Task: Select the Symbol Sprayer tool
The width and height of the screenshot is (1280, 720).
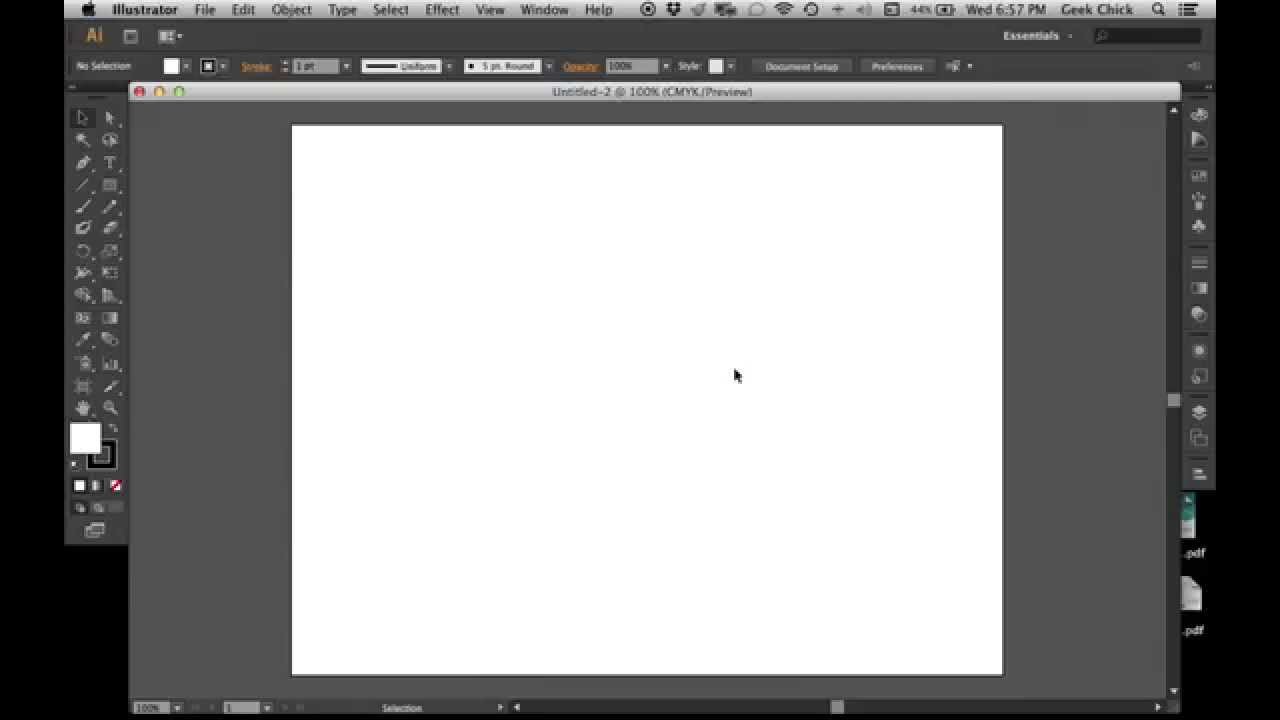Action: coord(83,364)
